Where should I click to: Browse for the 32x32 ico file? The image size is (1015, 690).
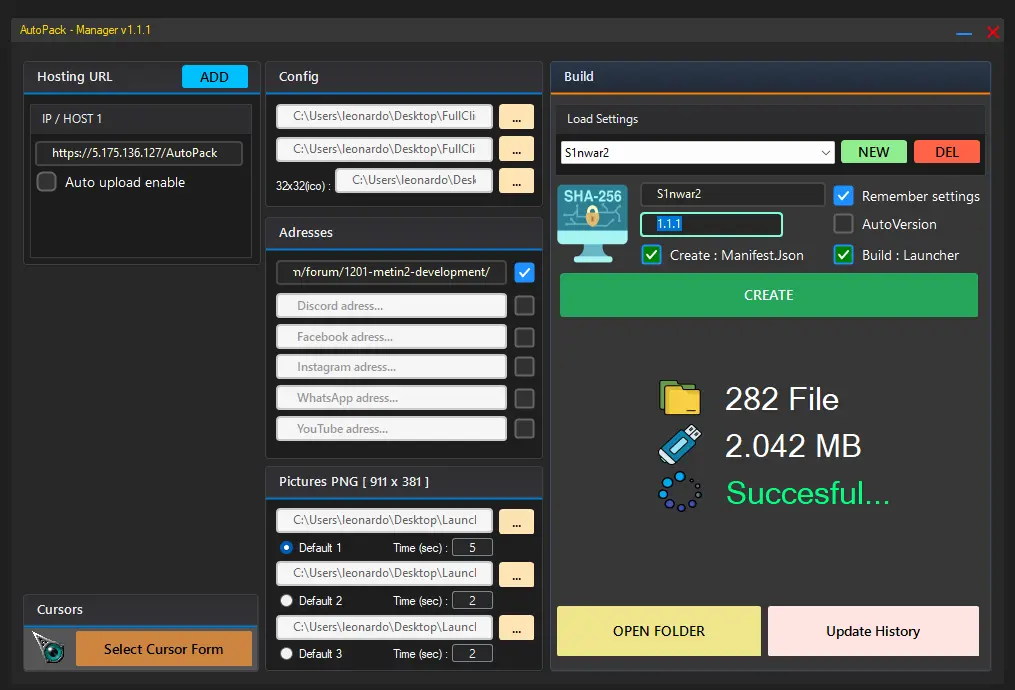click(516, 181)
